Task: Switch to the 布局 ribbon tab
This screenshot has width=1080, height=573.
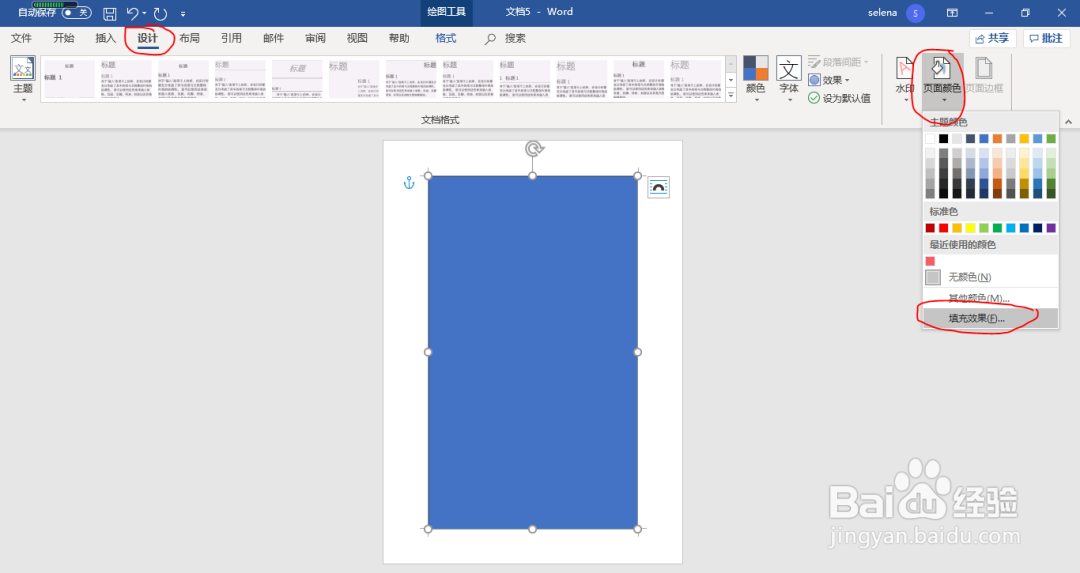Action: point(189,39)
